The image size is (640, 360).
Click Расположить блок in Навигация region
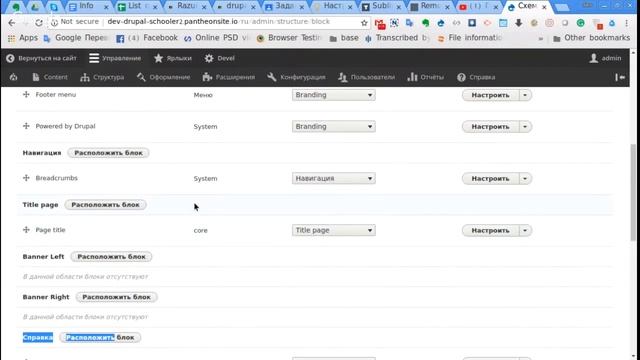[108, 153]
